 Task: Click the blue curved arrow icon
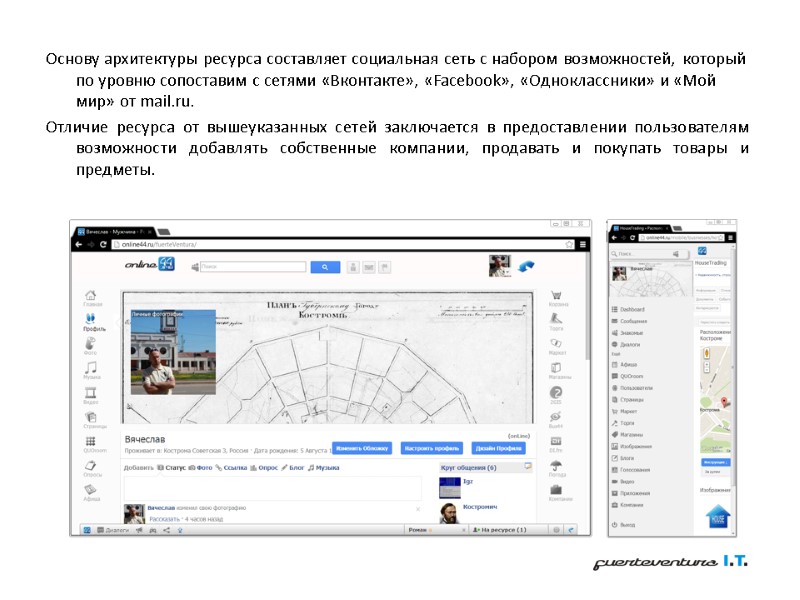pyautogui.click(x=527, y=266)
